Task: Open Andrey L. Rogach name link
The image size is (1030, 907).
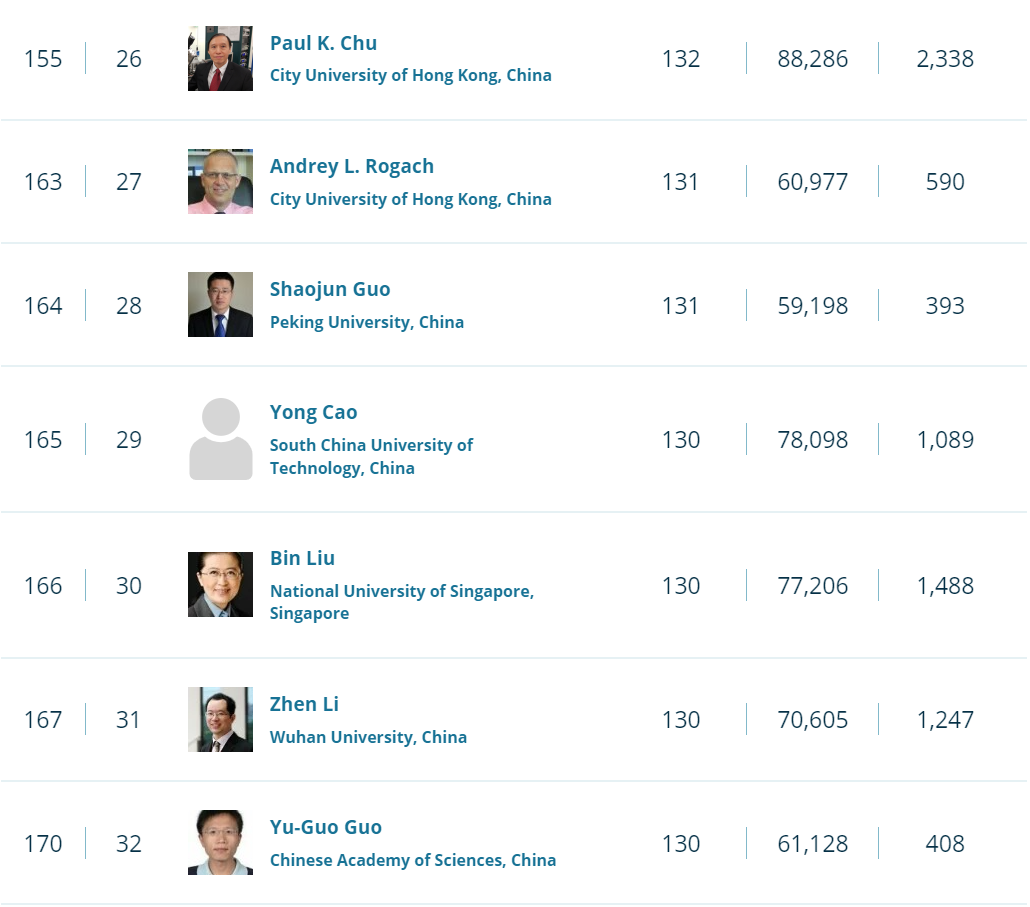Action: tap(351, 166)
